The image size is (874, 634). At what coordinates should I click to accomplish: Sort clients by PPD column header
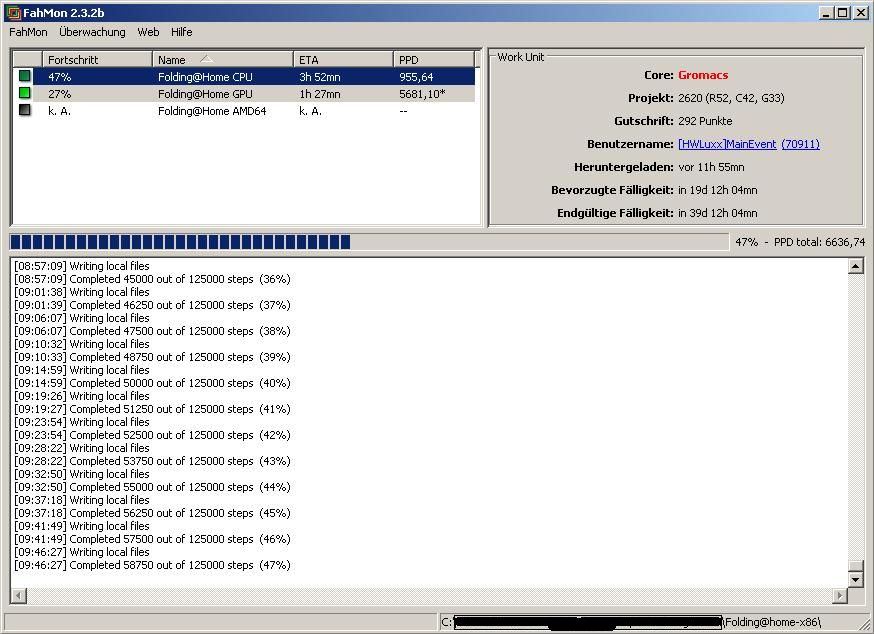point(434,60)
